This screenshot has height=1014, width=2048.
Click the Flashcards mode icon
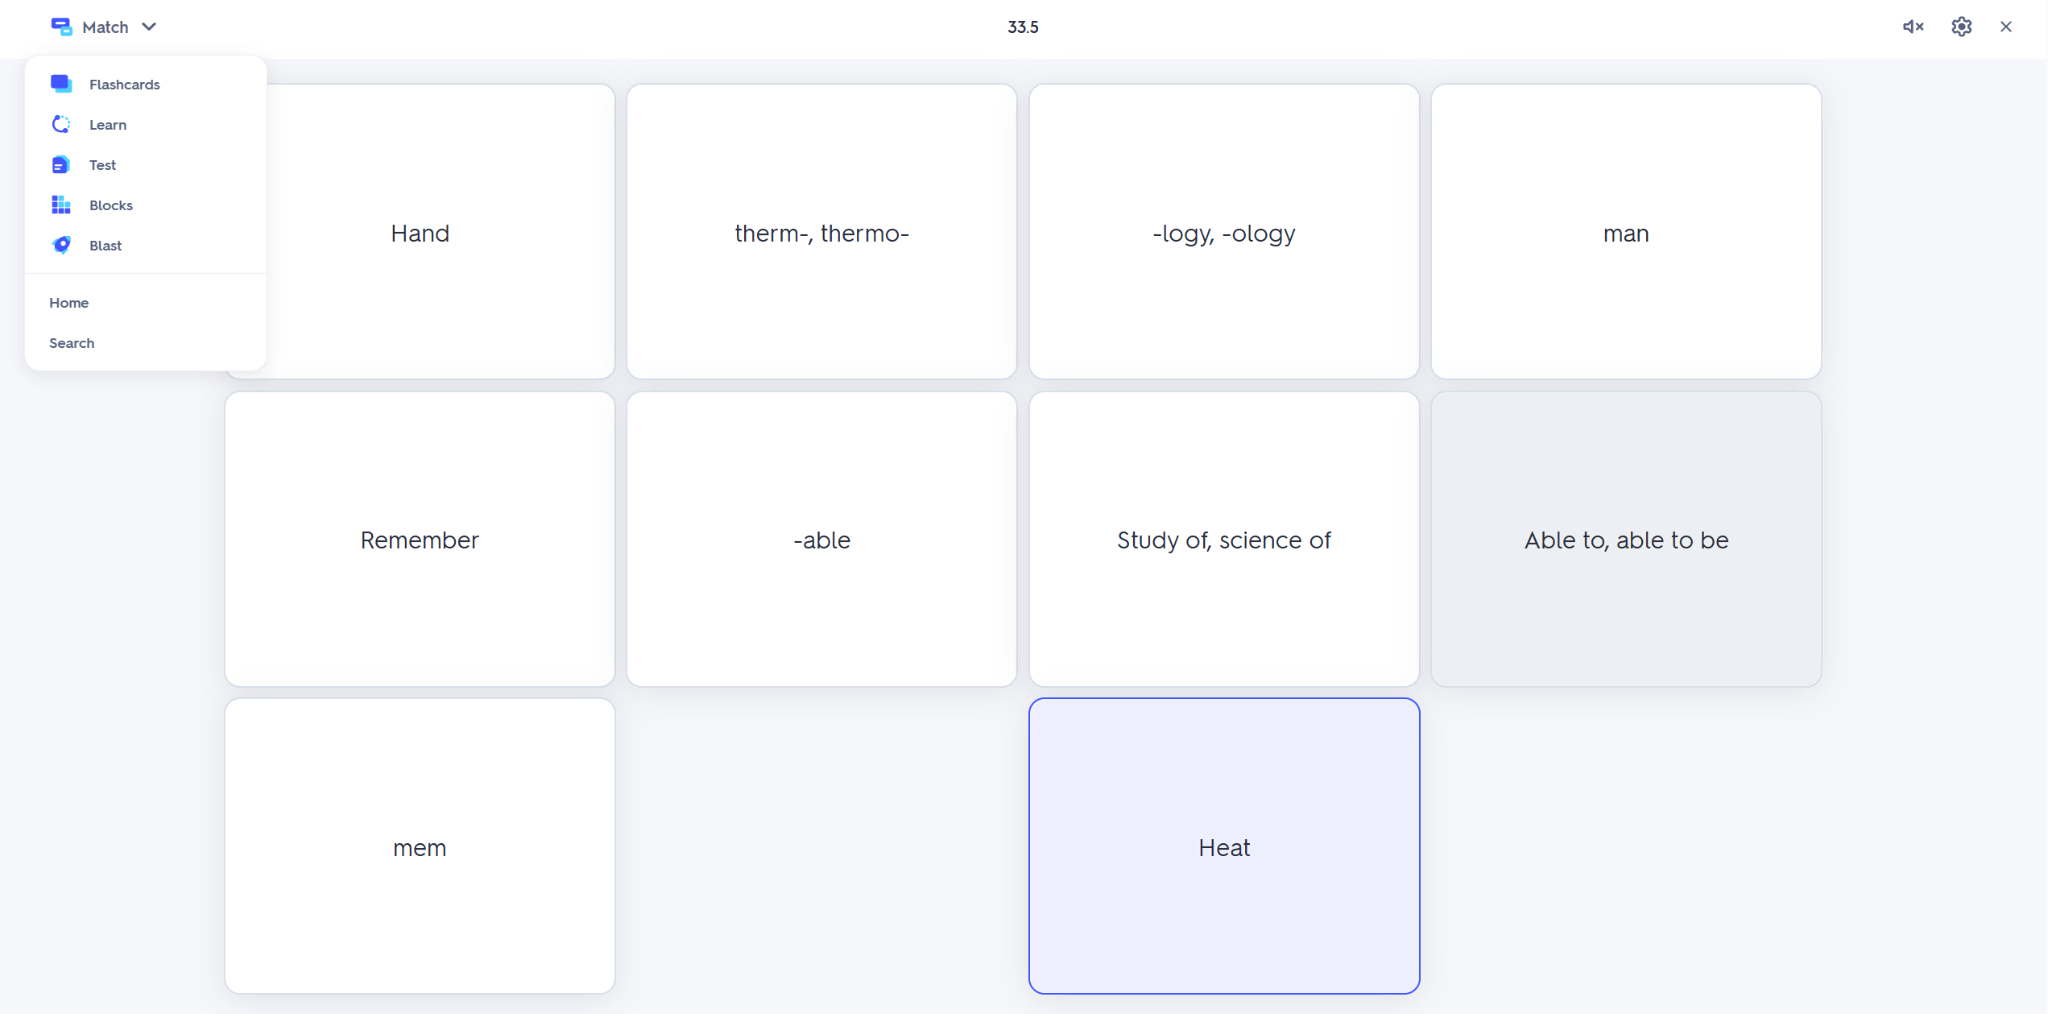tap(61, 84)
